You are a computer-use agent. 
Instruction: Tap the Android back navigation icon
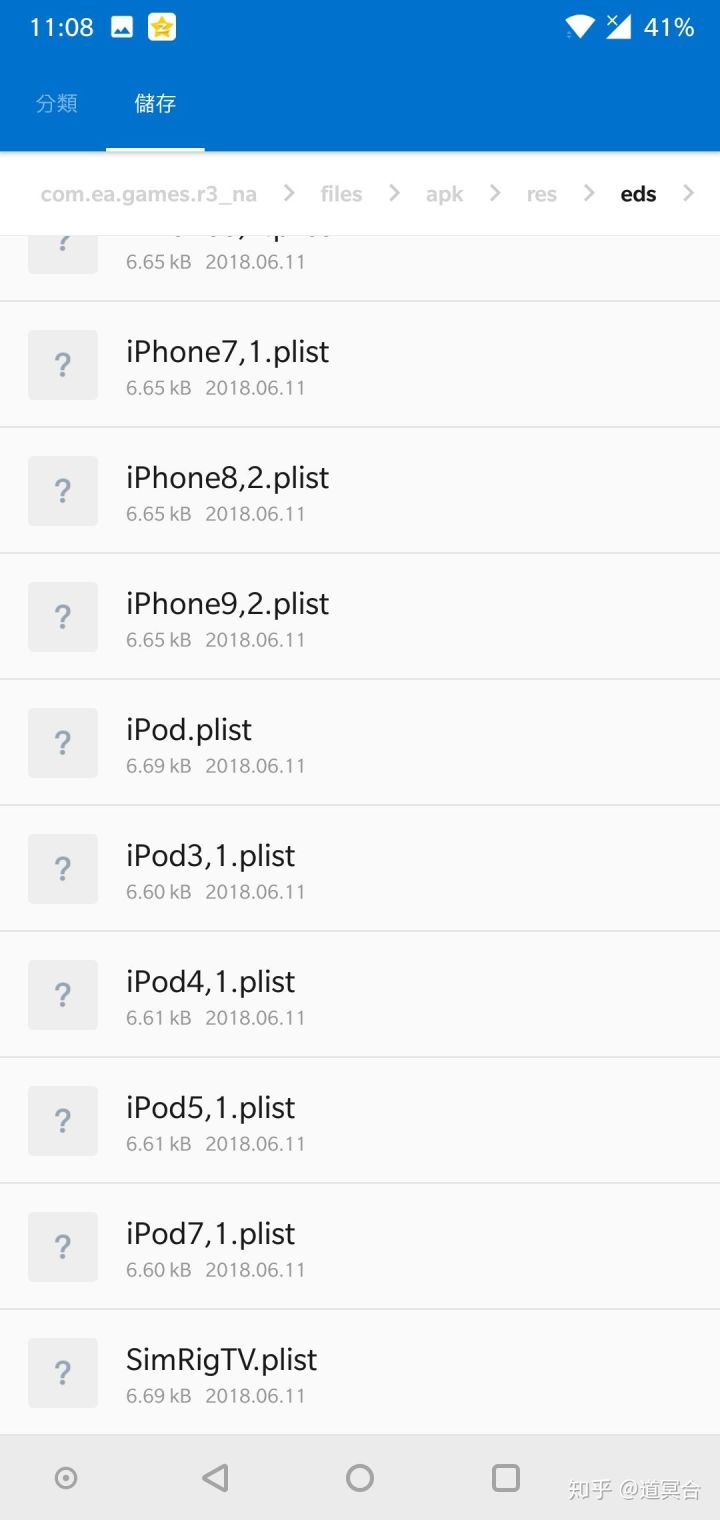[215, 1478]
